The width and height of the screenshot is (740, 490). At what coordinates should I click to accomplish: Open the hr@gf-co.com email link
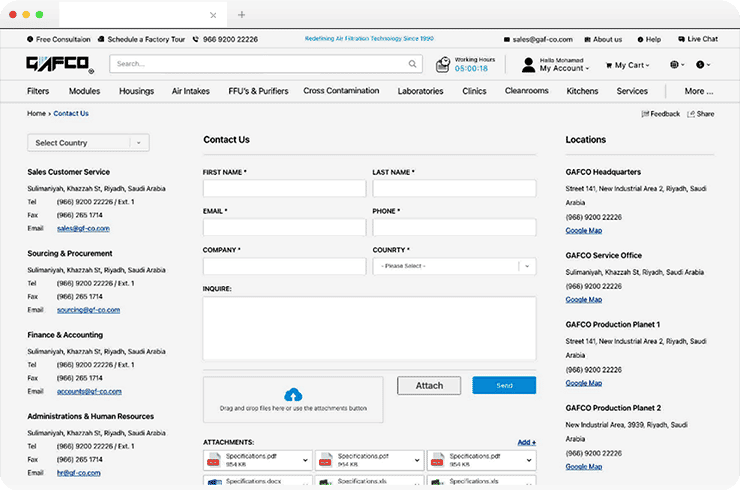[x=78, y=473]
